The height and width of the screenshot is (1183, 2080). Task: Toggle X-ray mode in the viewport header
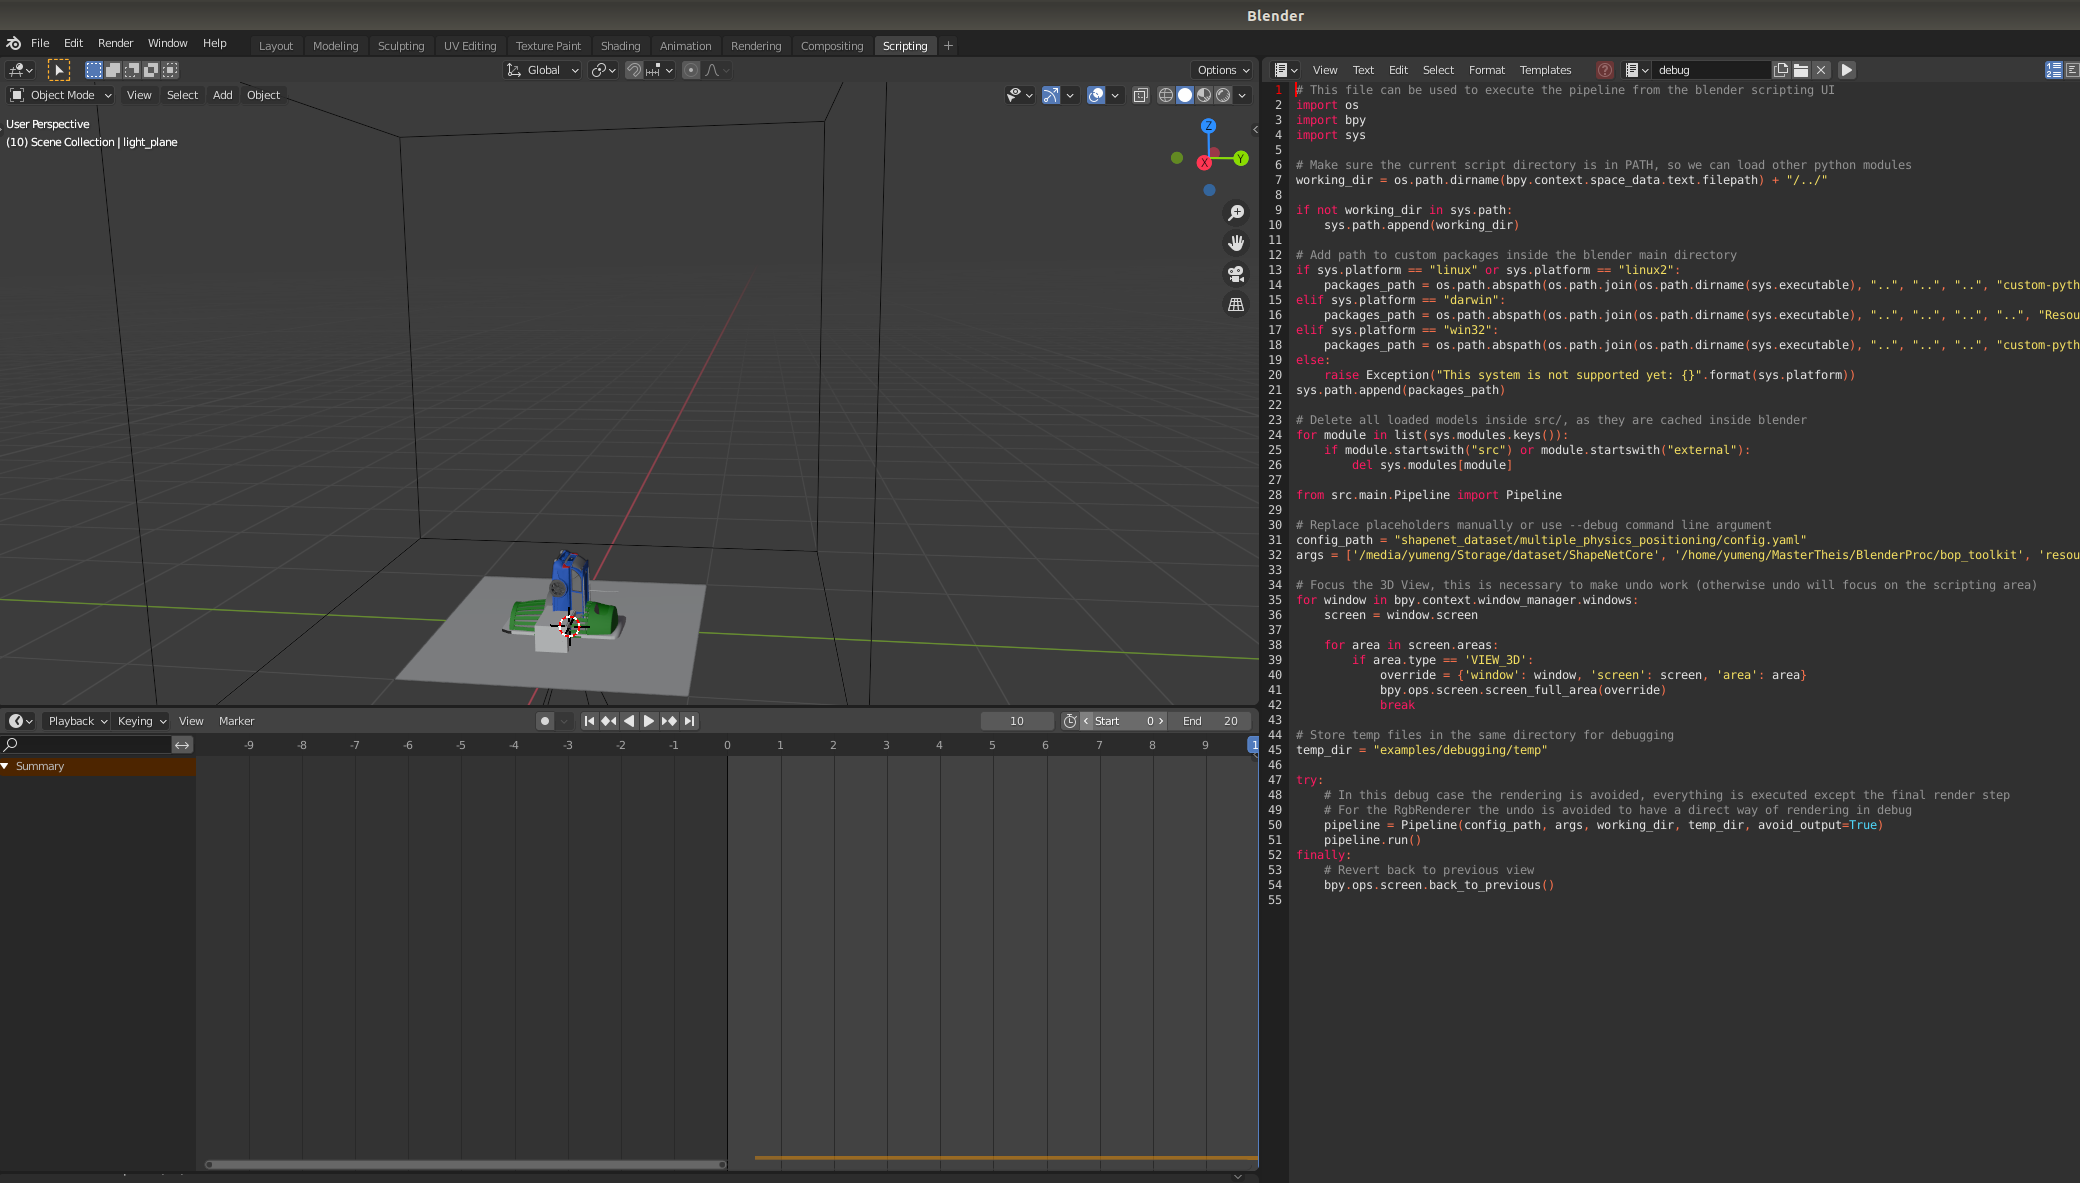(x=1141, y=94)
